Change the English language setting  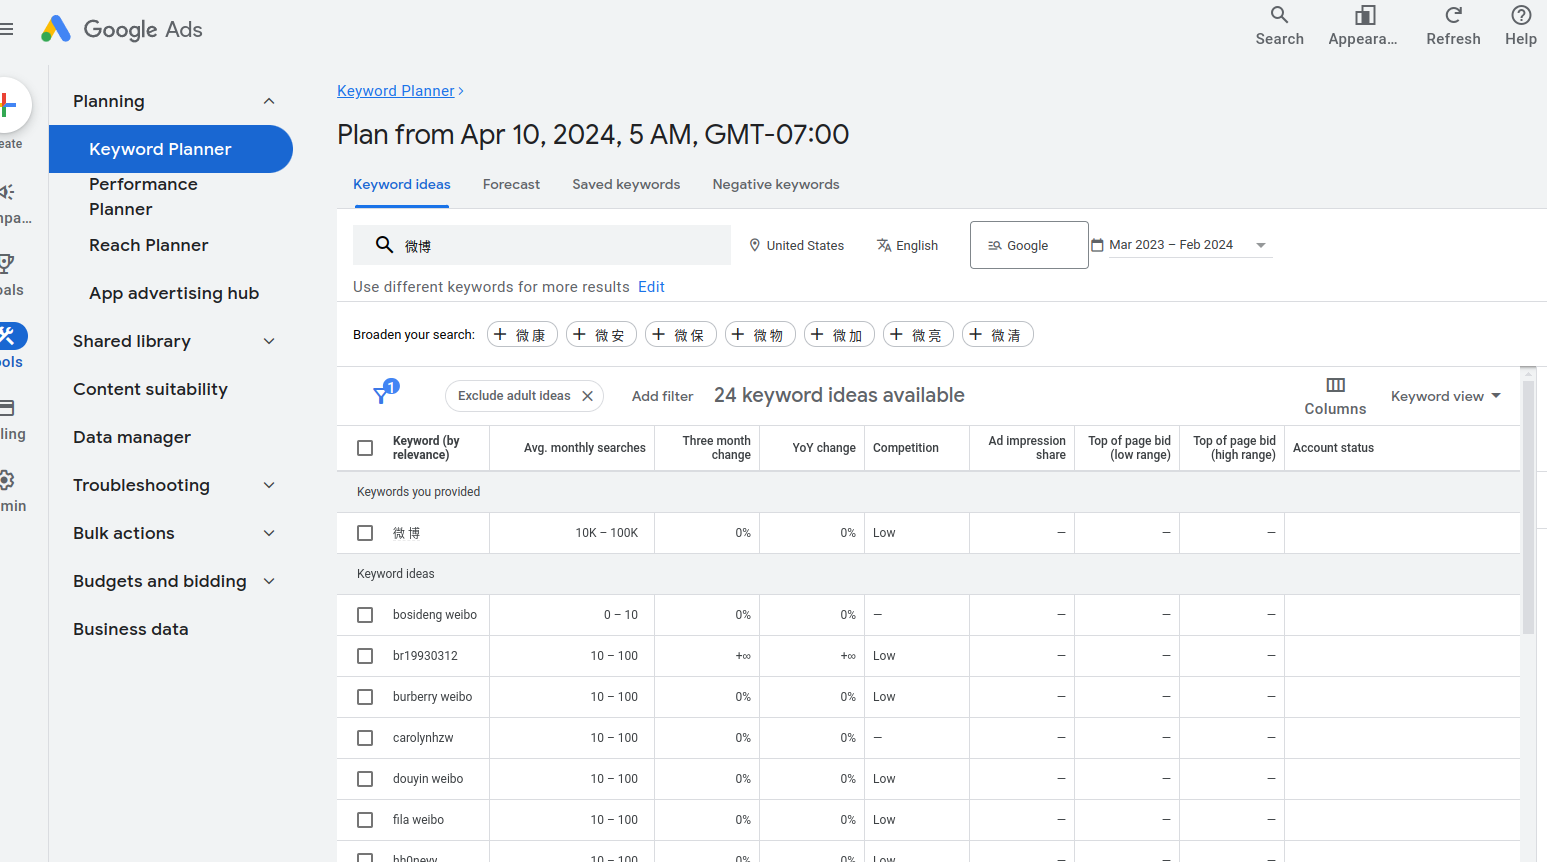907,245
